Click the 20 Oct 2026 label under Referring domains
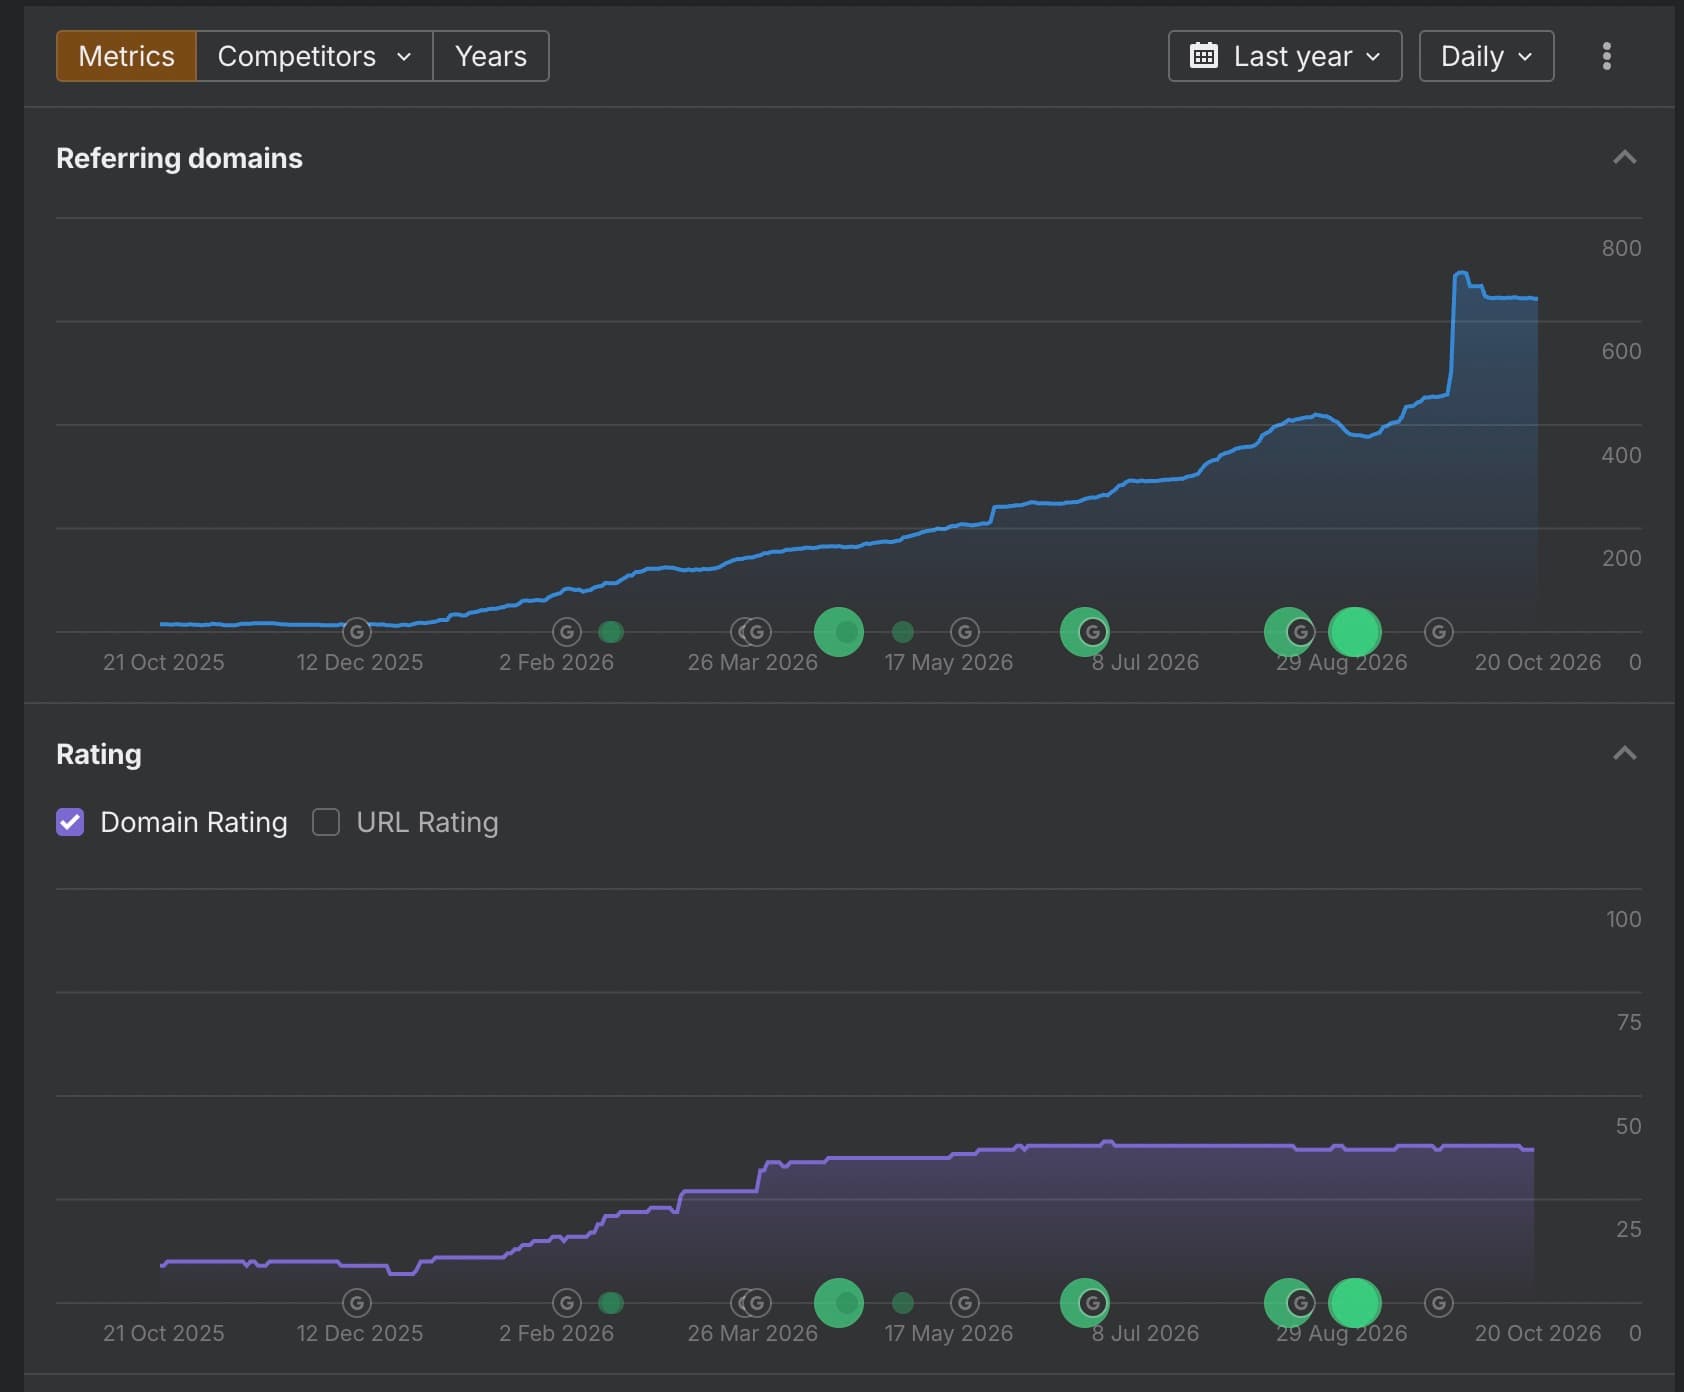The image size is (1684, 1392). 1538,662
